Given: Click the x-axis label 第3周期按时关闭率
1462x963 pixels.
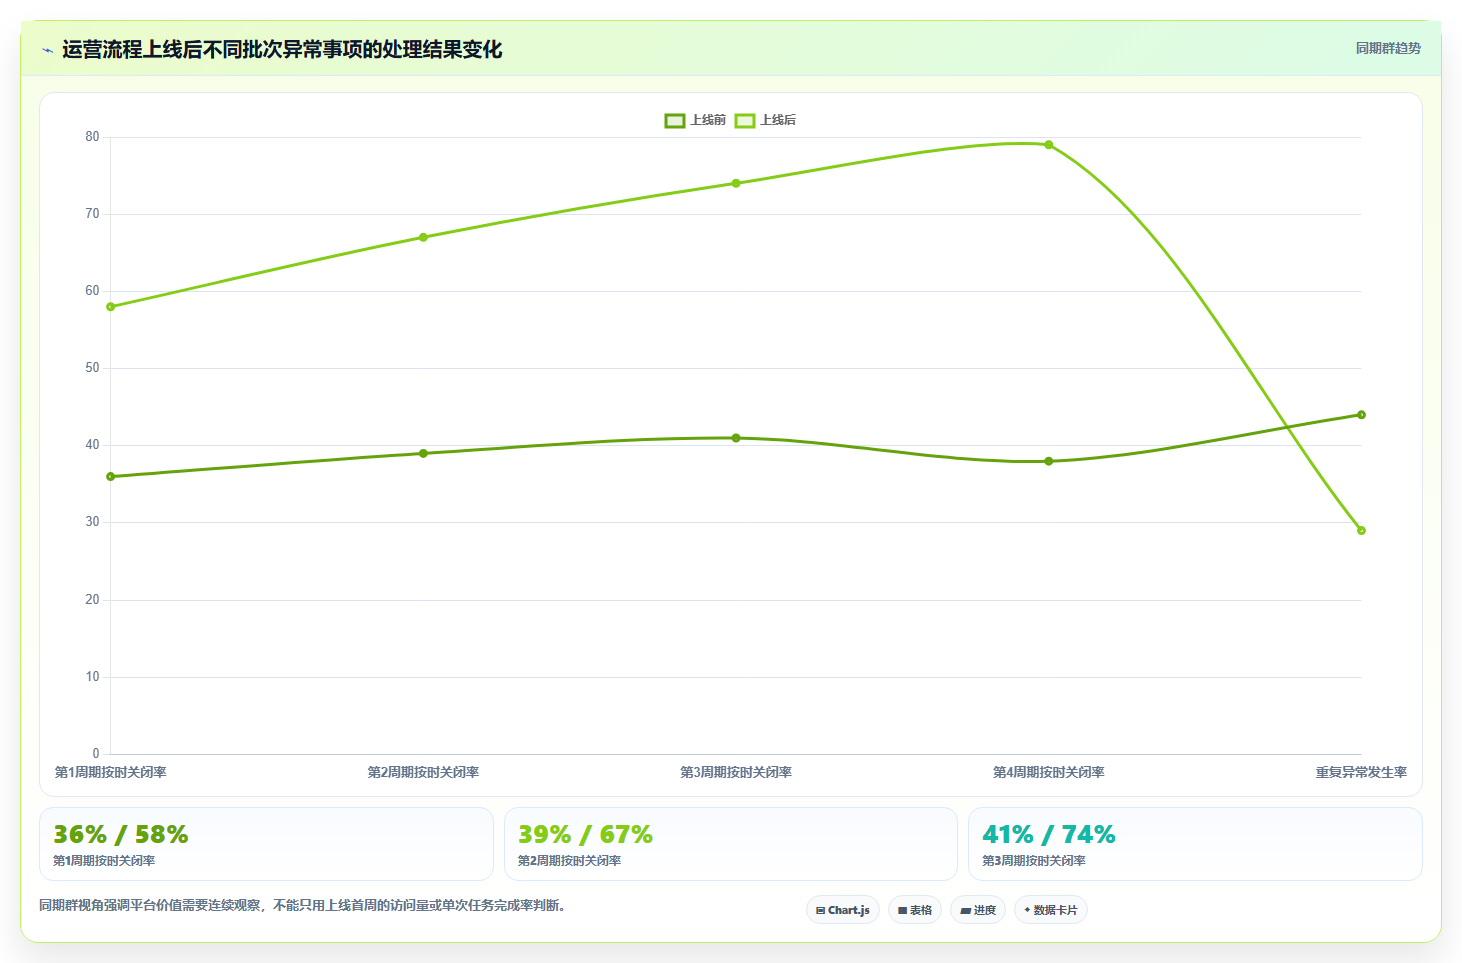Looking at the screenshot, I should point(736,772).
